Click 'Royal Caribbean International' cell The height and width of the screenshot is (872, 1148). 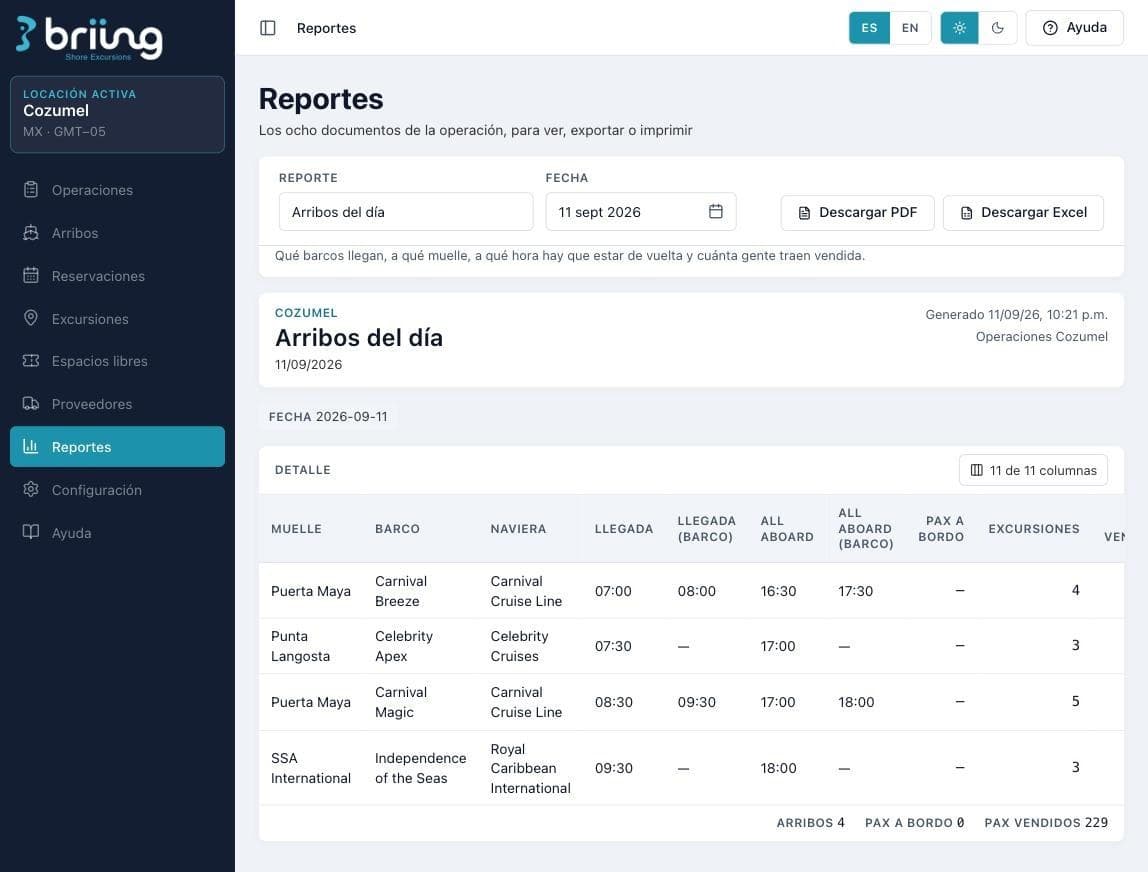pyautogui.click(x=530, y=768)
